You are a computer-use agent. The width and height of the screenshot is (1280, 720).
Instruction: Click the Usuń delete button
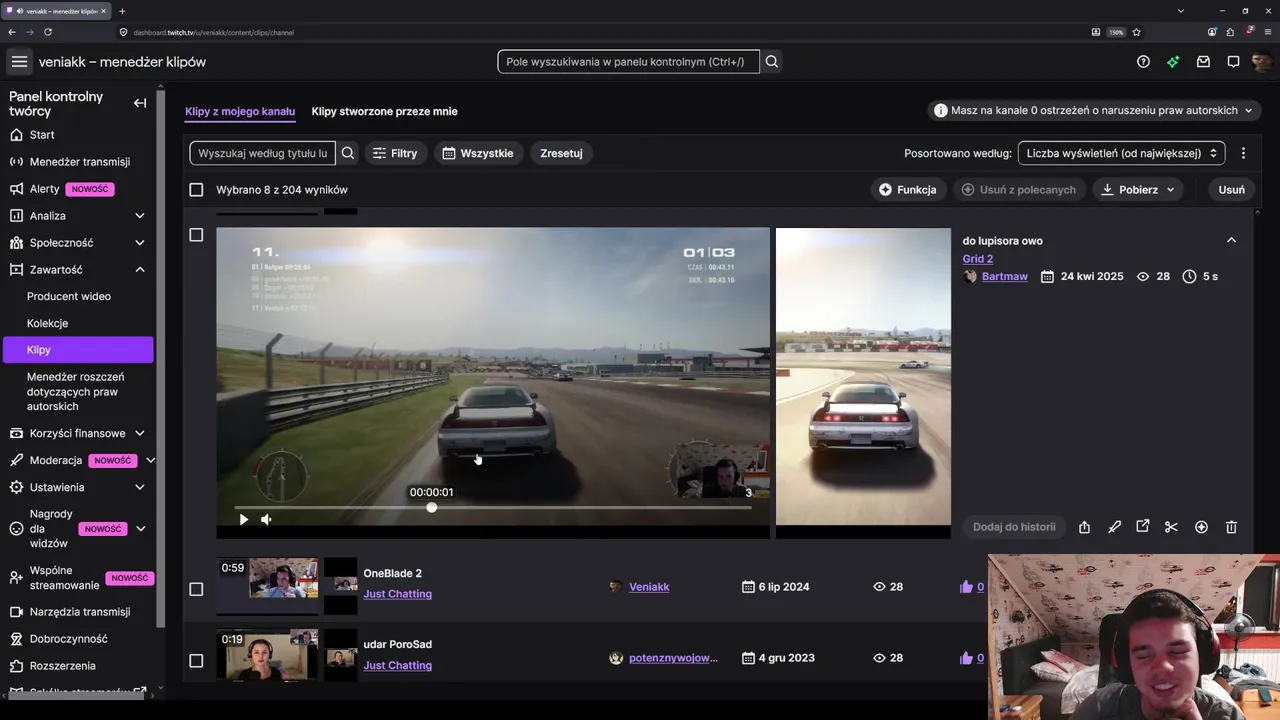click(x=1232, y=190)
